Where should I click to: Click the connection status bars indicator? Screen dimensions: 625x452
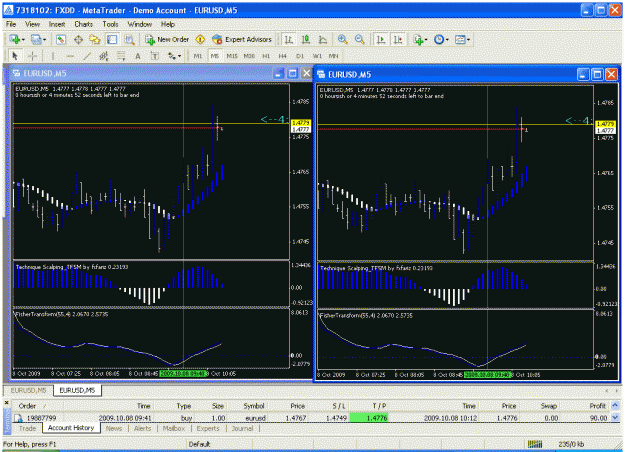[x=535, y=444]
